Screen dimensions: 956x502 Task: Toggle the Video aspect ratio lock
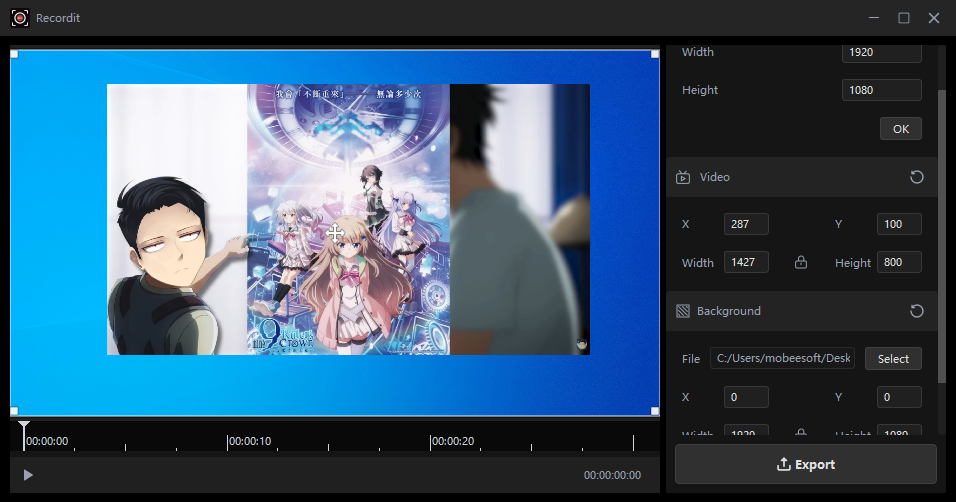click(x=800, y=263)
